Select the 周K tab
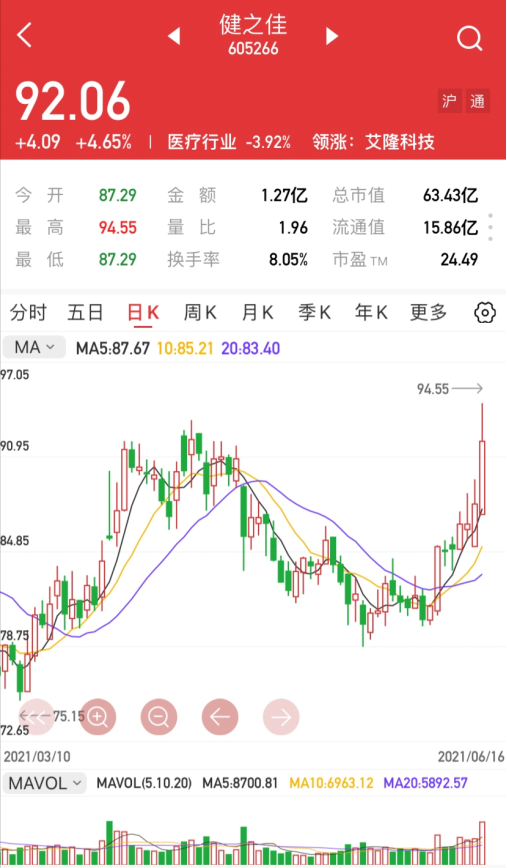The width and height of the screenshot is (507, 868). pos(200,313)
